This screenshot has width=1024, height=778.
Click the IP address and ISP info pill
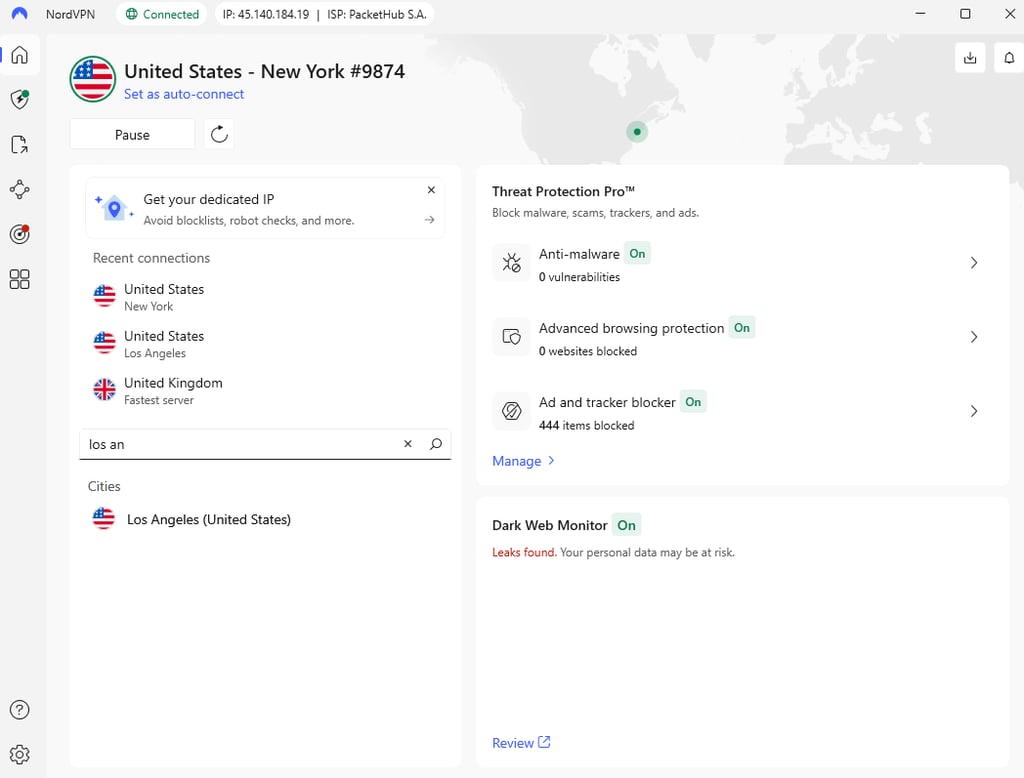[325, 14]
